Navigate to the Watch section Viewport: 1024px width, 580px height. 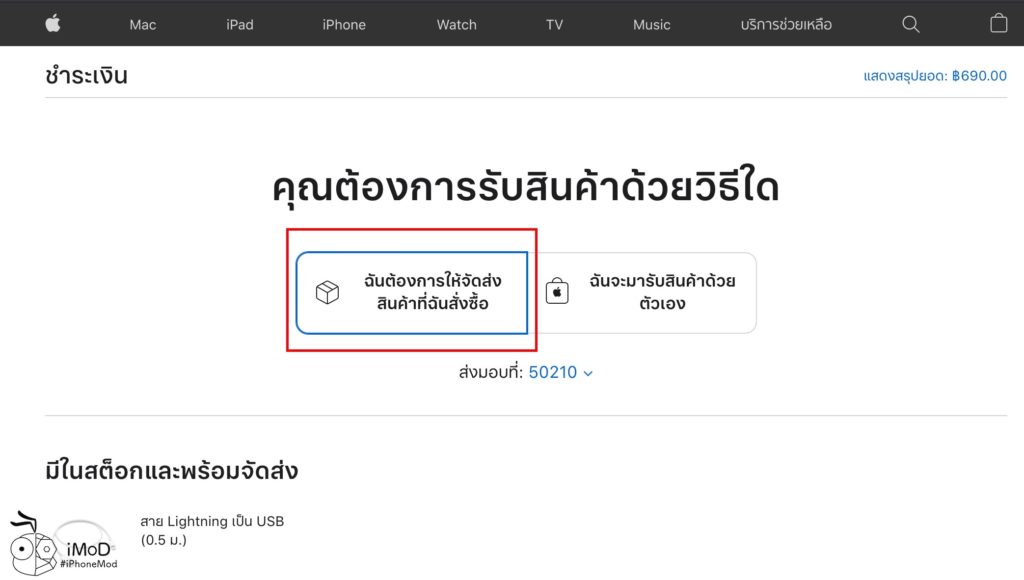click(456, 24)
